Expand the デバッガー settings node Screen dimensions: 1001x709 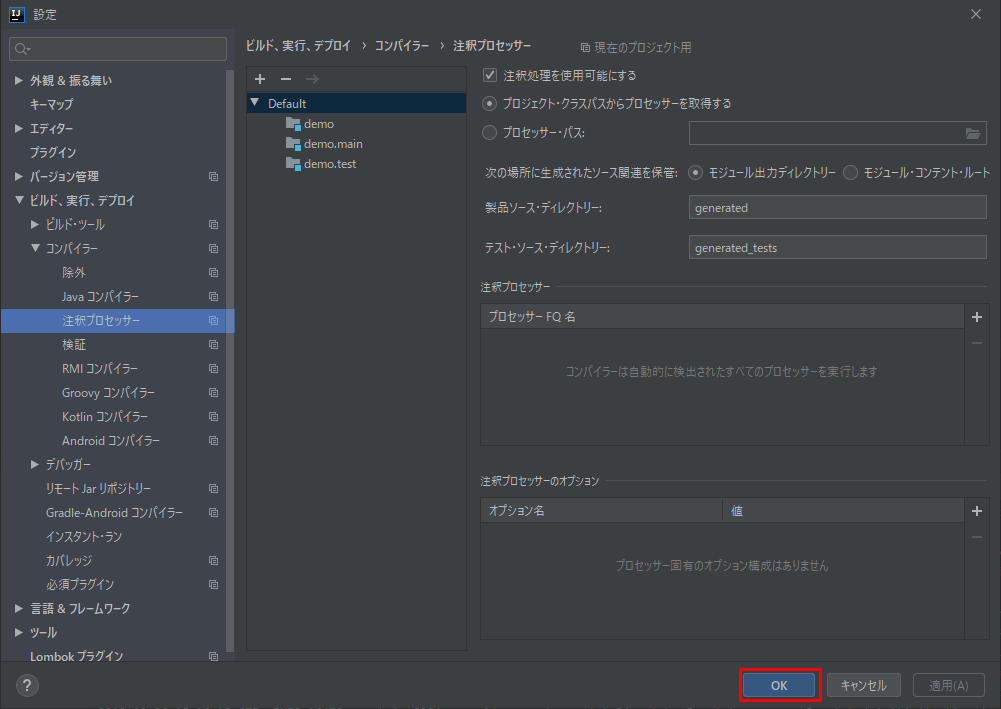pos(35,464)
